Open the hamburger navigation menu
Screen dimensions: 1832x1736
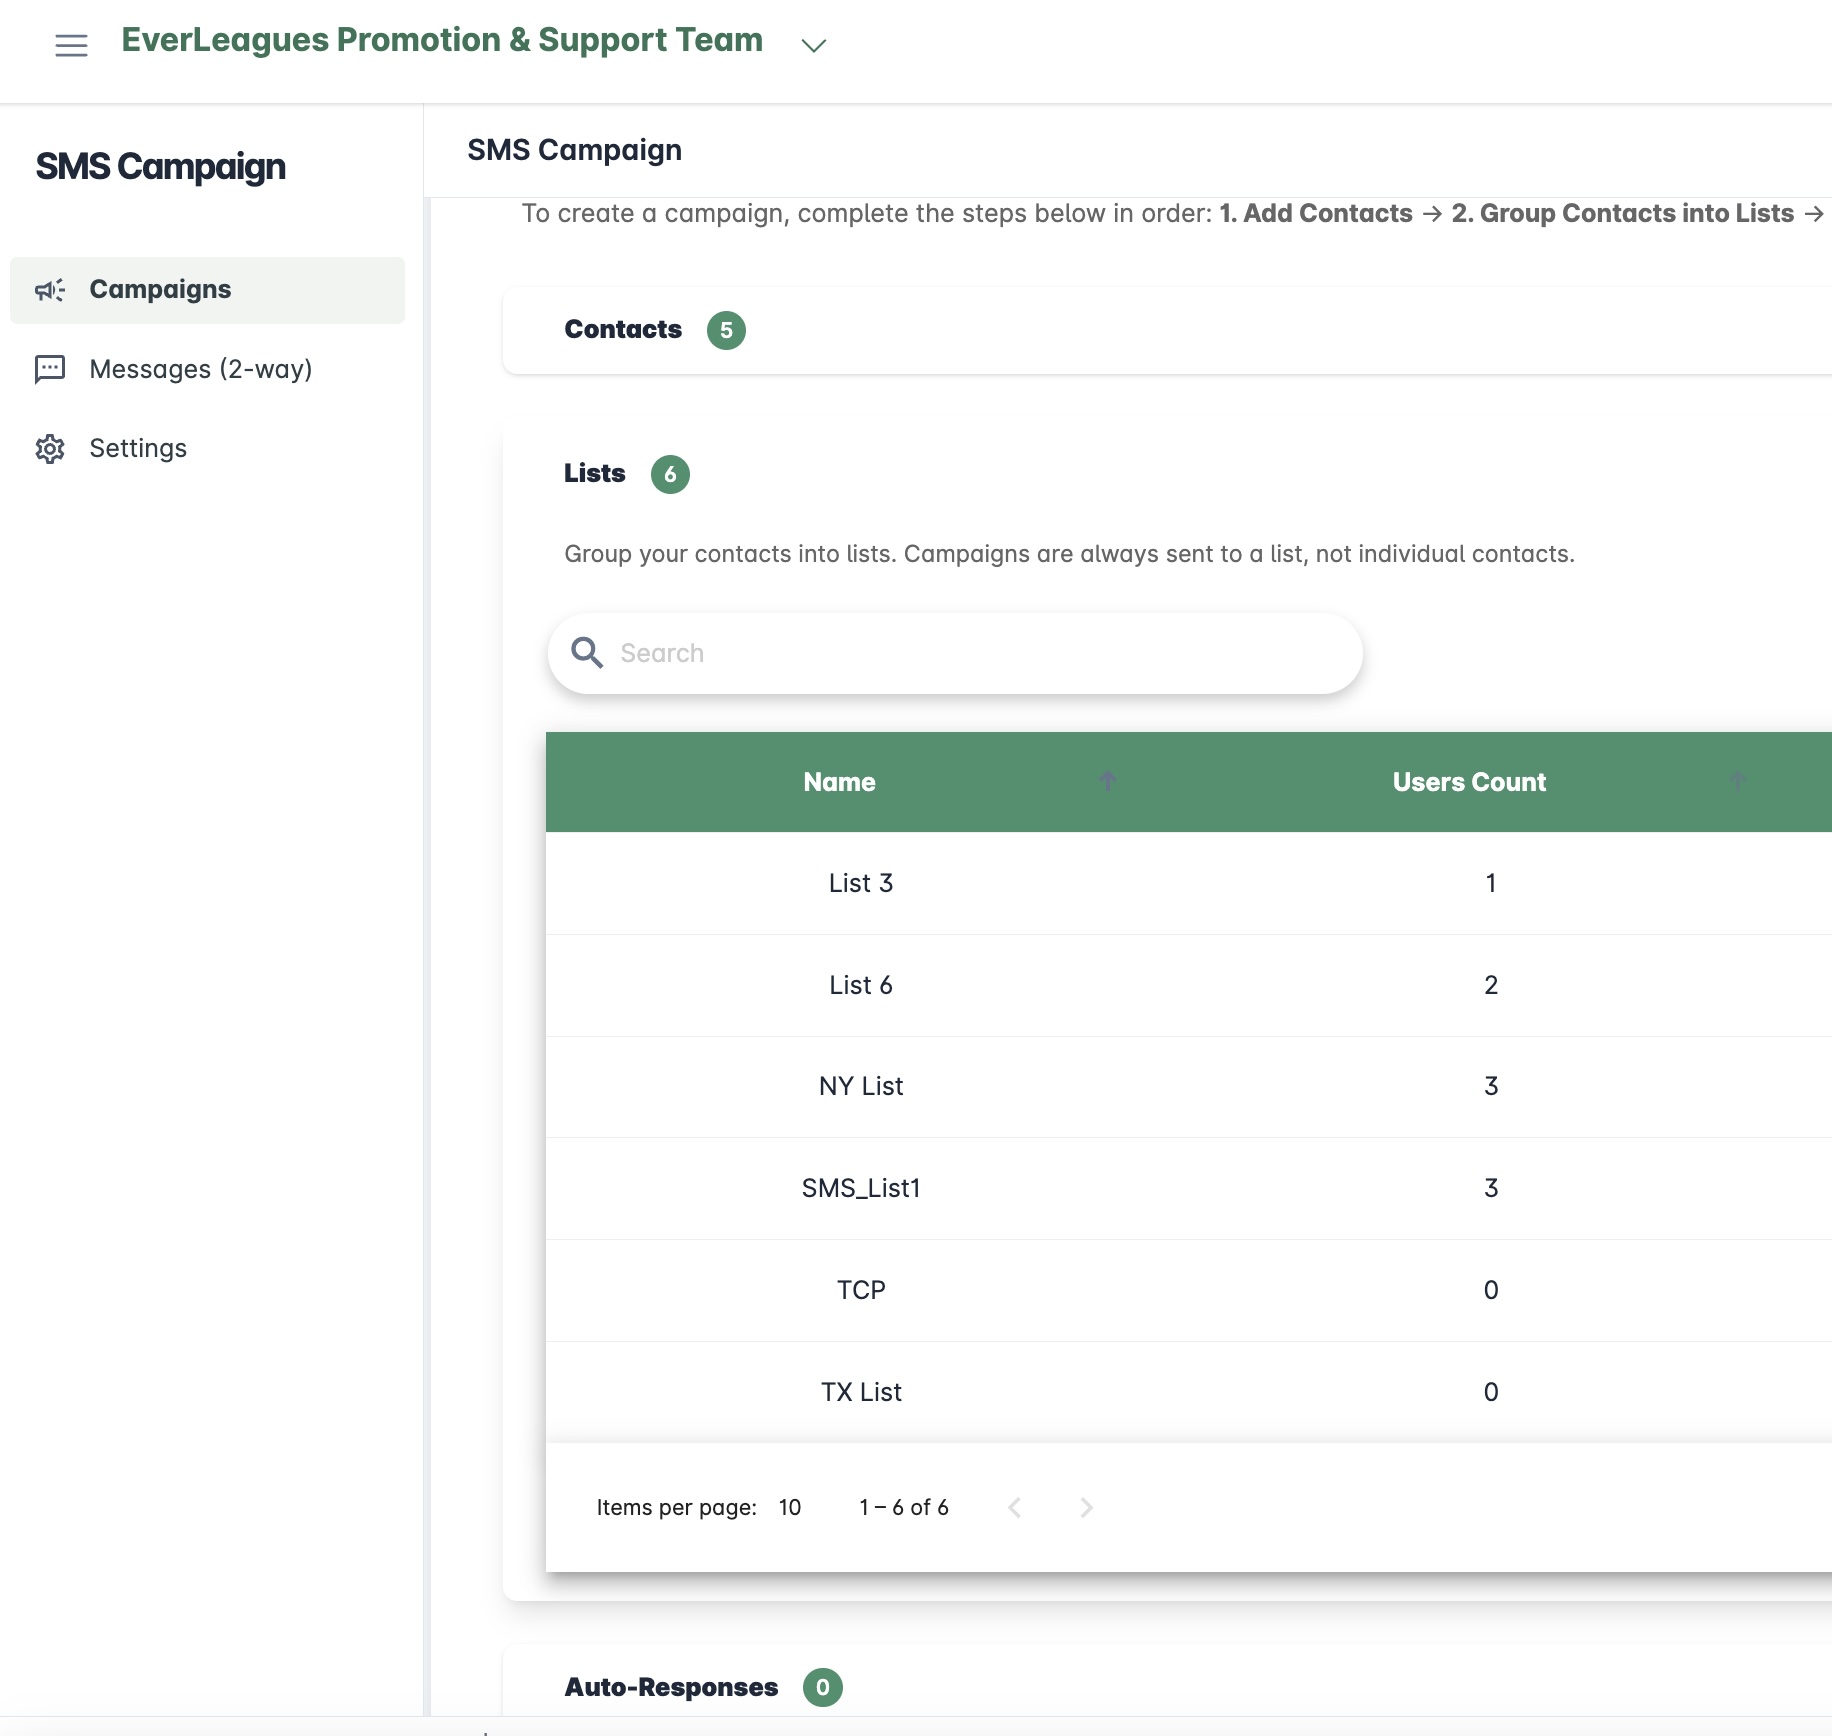[71, 45]
